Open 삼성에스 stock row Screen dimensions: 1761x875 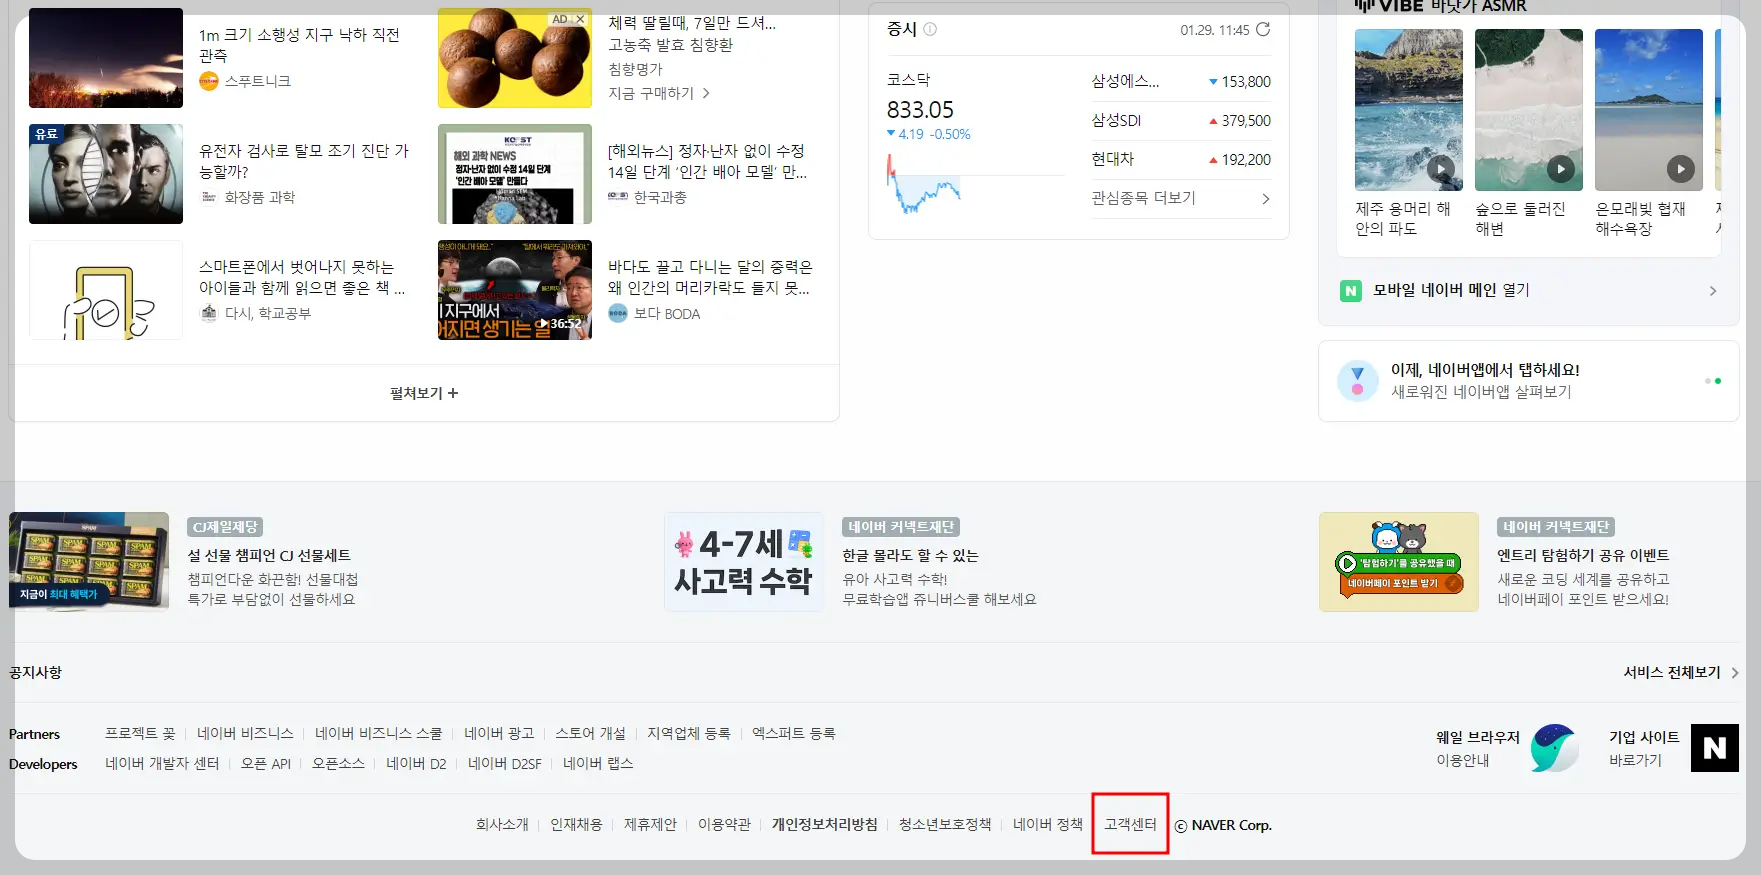tap(1181, 82)
